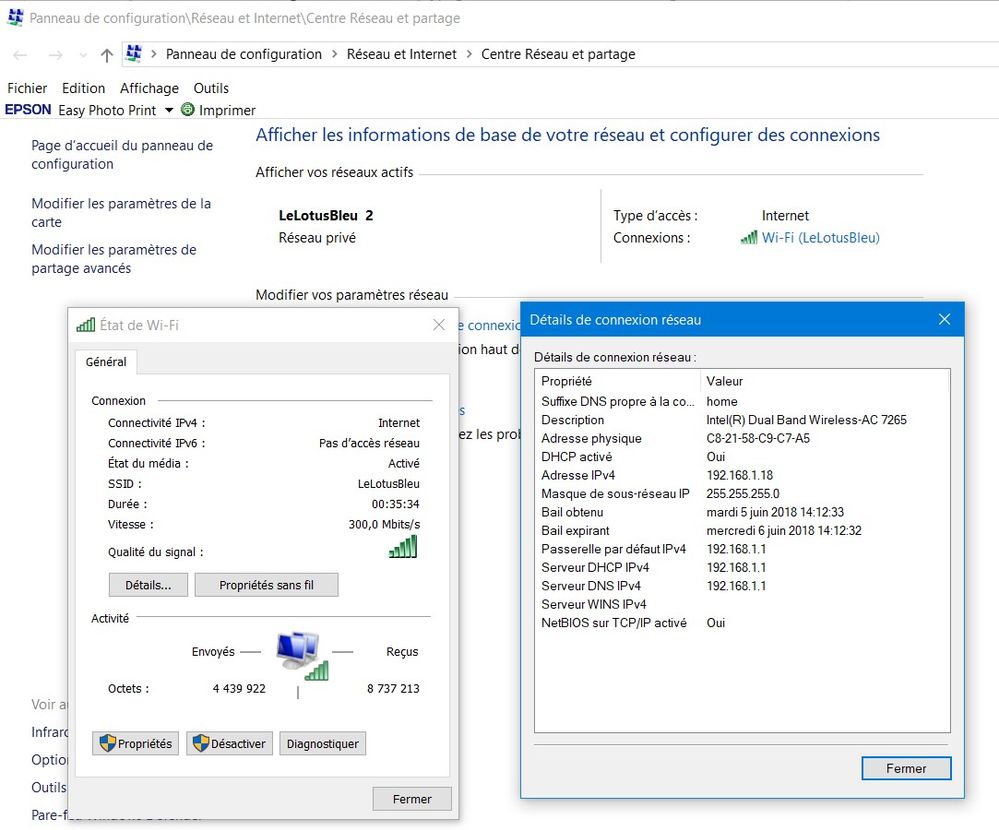Select the Serveur DNS IPv4 row
This screenshot has width=999, height=830.
(742, 586)
